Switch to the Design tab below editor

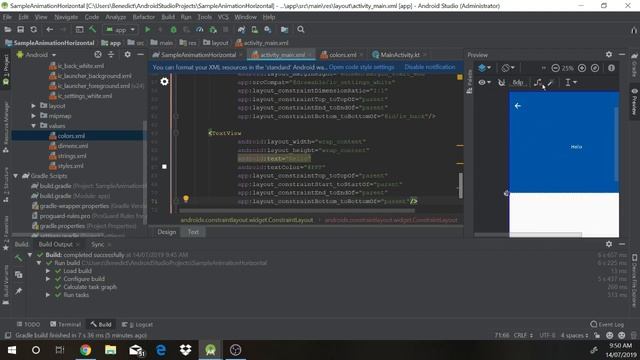(167, 232)
